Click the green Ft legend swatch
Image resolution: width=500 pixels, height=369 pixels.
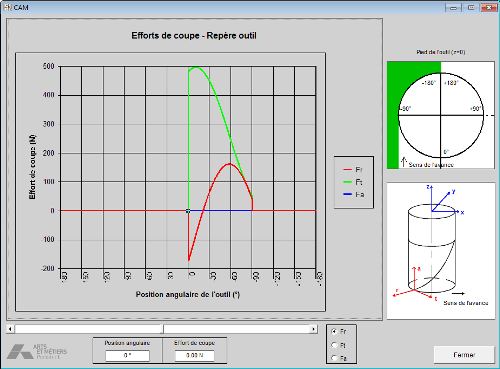tap(348, 182)
